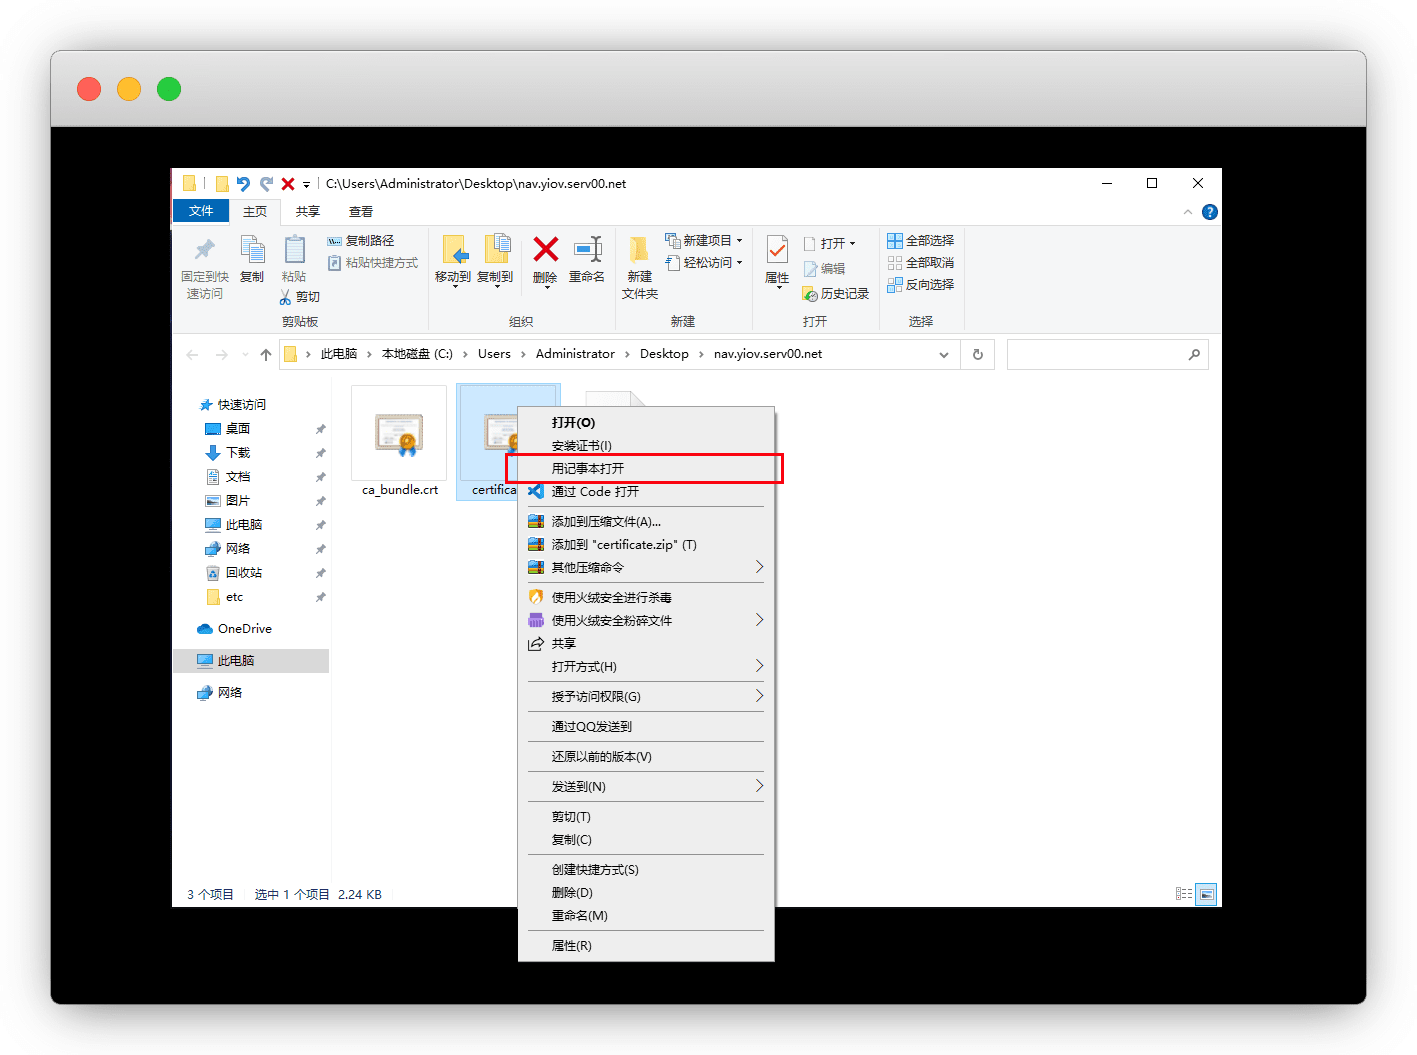1417x1055 pixels.
Task: Click Select All (全部选择) in ribbon
Action: (x=921, y=241)
